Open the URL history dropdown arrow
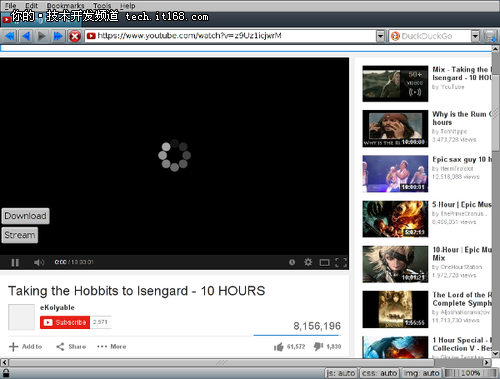This screenshot has width=500, height=379. pyautogui.click(x=380, y=36)
